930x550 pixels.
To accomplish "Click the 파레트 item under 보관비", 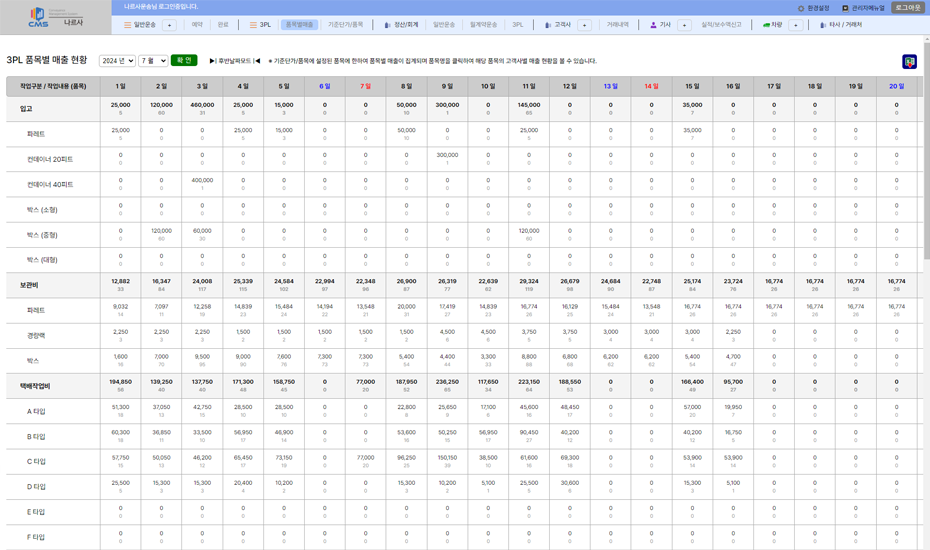I will 36,310.
